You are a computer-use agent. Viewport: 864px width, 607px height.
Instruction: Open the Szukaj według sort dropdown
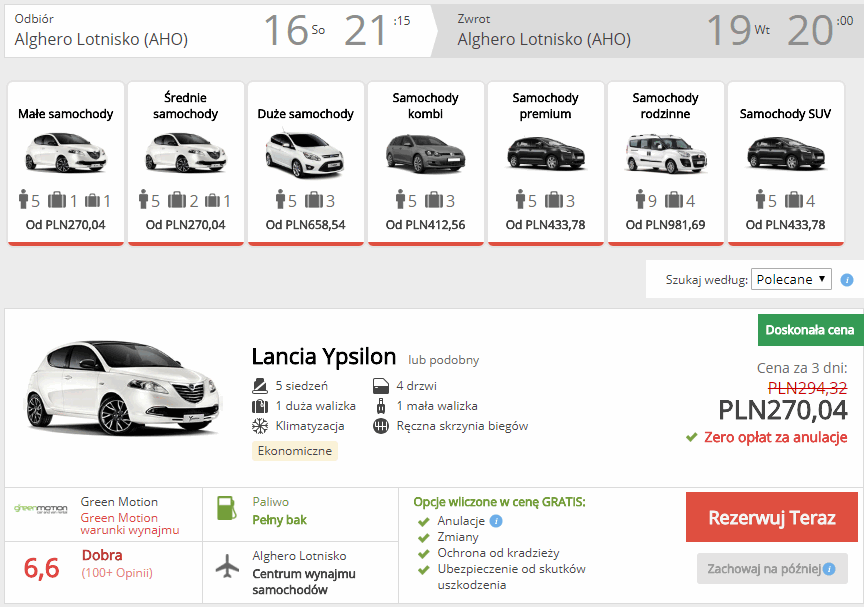[791, 279]
